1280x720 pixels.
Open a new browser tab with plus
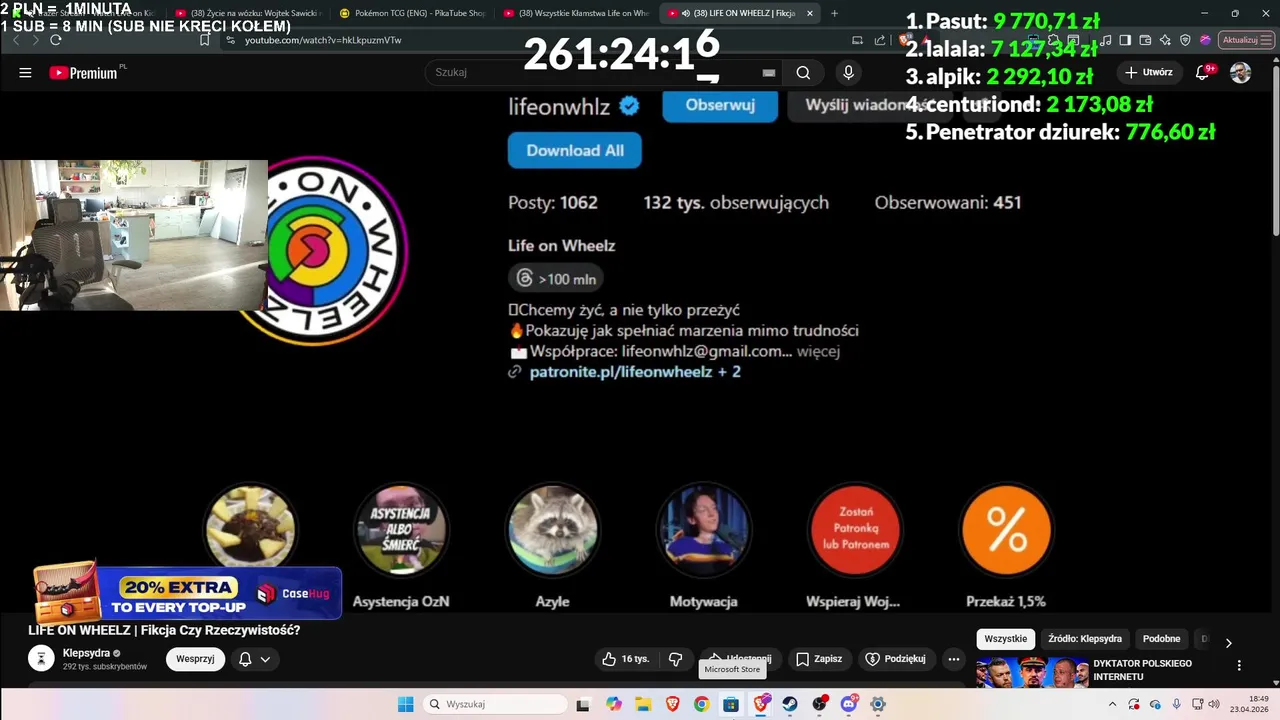835,13
